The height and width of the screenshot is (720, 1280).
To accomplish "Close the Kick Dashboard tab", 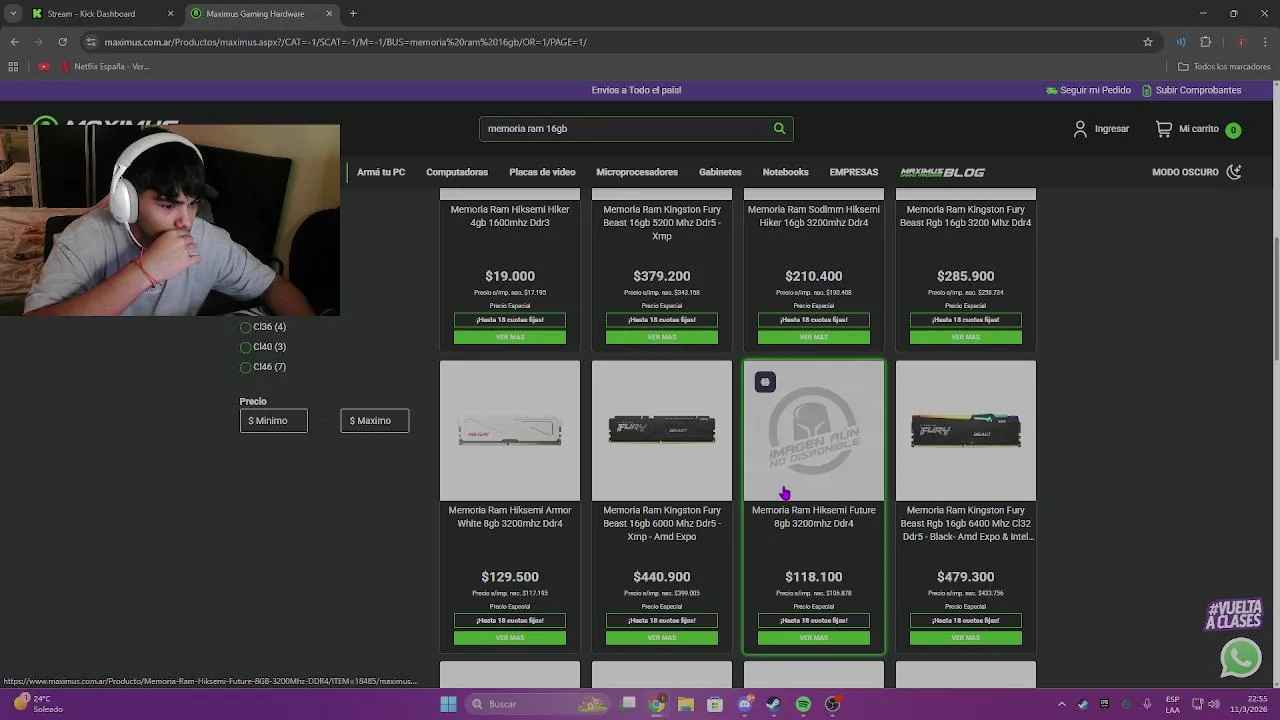I will click(170, 14).
